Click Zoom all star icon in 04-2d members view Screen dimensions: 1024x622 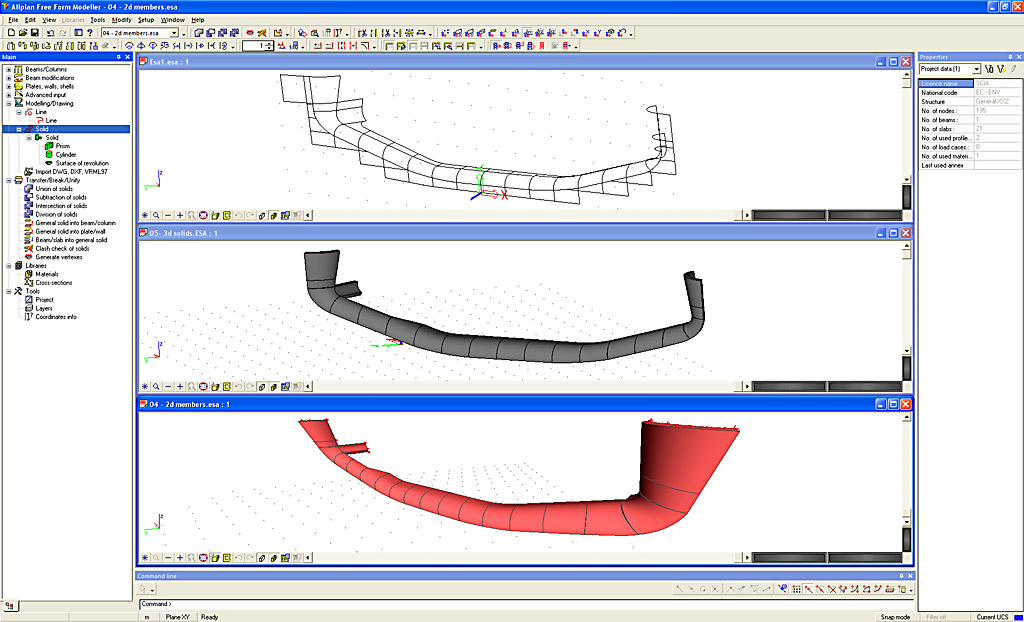click(x=145, y=557)
